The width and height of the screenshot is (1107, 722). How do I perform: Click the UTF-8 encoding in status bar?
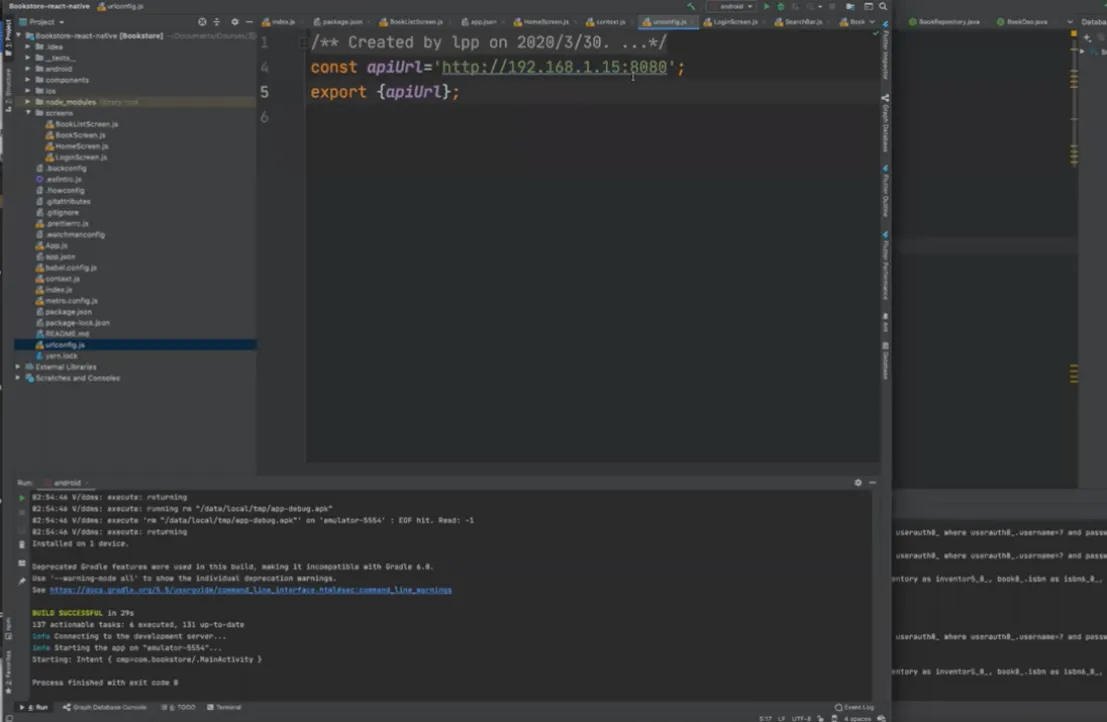(801, 718)
